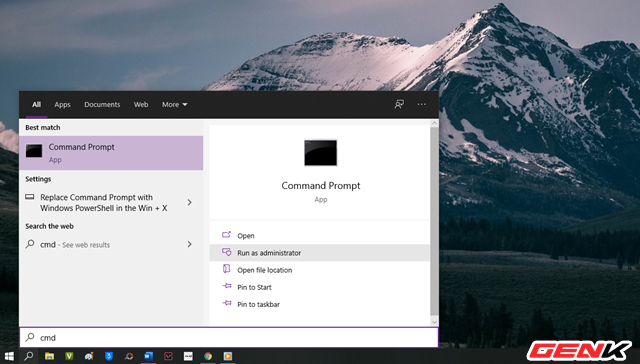
Task: Click the scrollbar down arrow in preview pane
Action: click(434, 322)
